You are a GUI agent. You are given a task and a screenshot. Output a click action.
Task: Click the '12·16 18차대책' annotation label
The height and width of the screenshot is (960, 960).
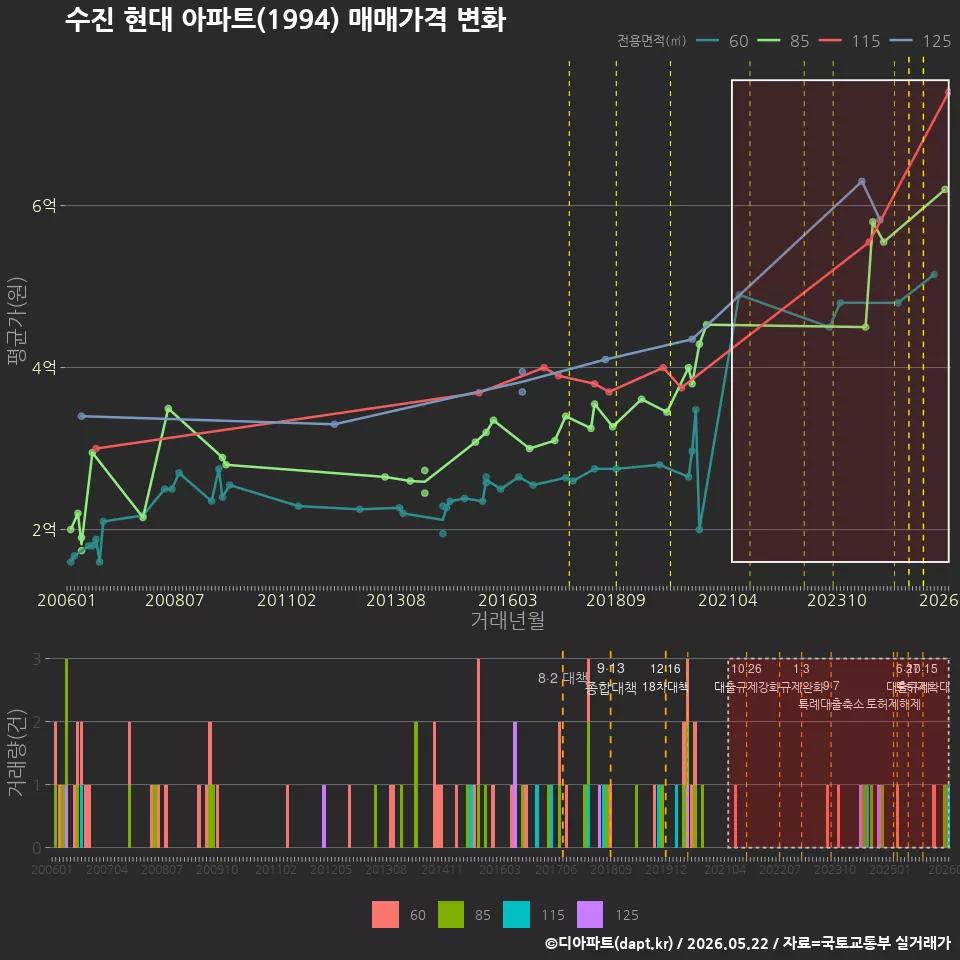tap(665, 678)
